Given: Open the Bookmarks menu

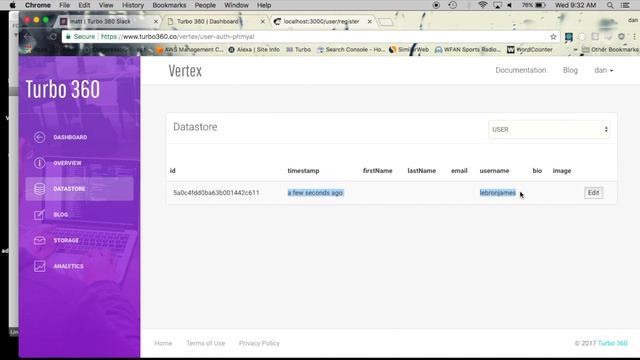Looking at the screenshot, I should pos(169,5).
